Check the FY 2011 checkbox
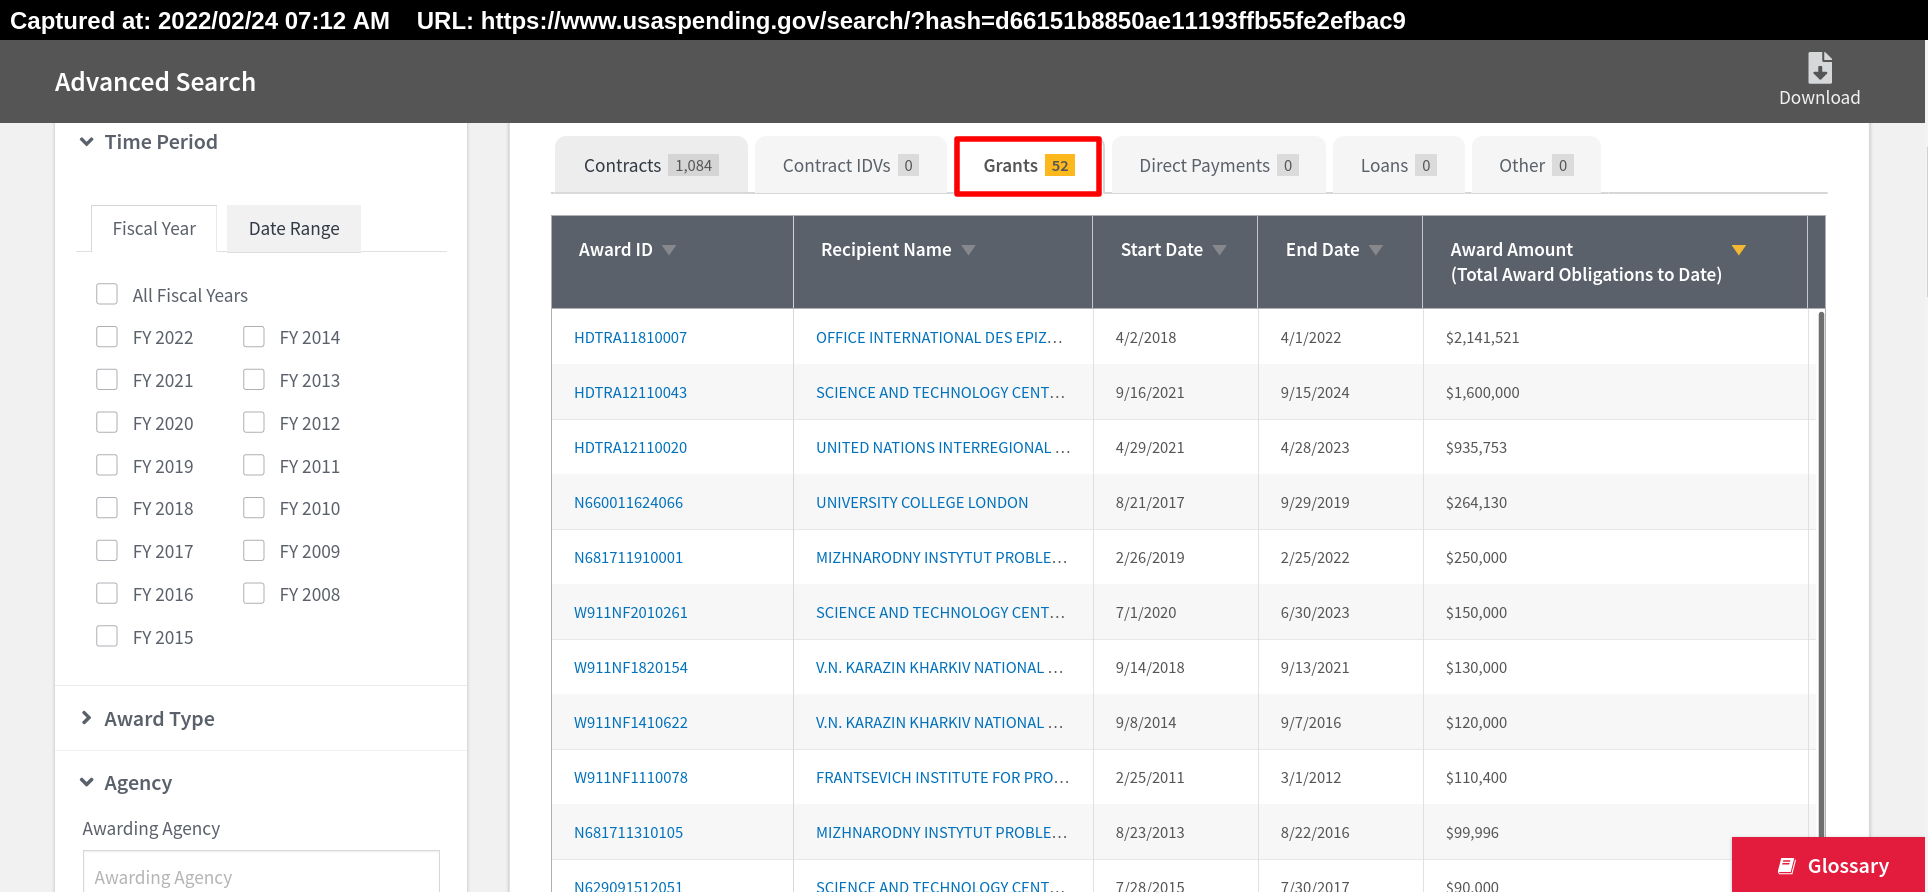The height and width of the screenshot is (892, 1928). 254,465
